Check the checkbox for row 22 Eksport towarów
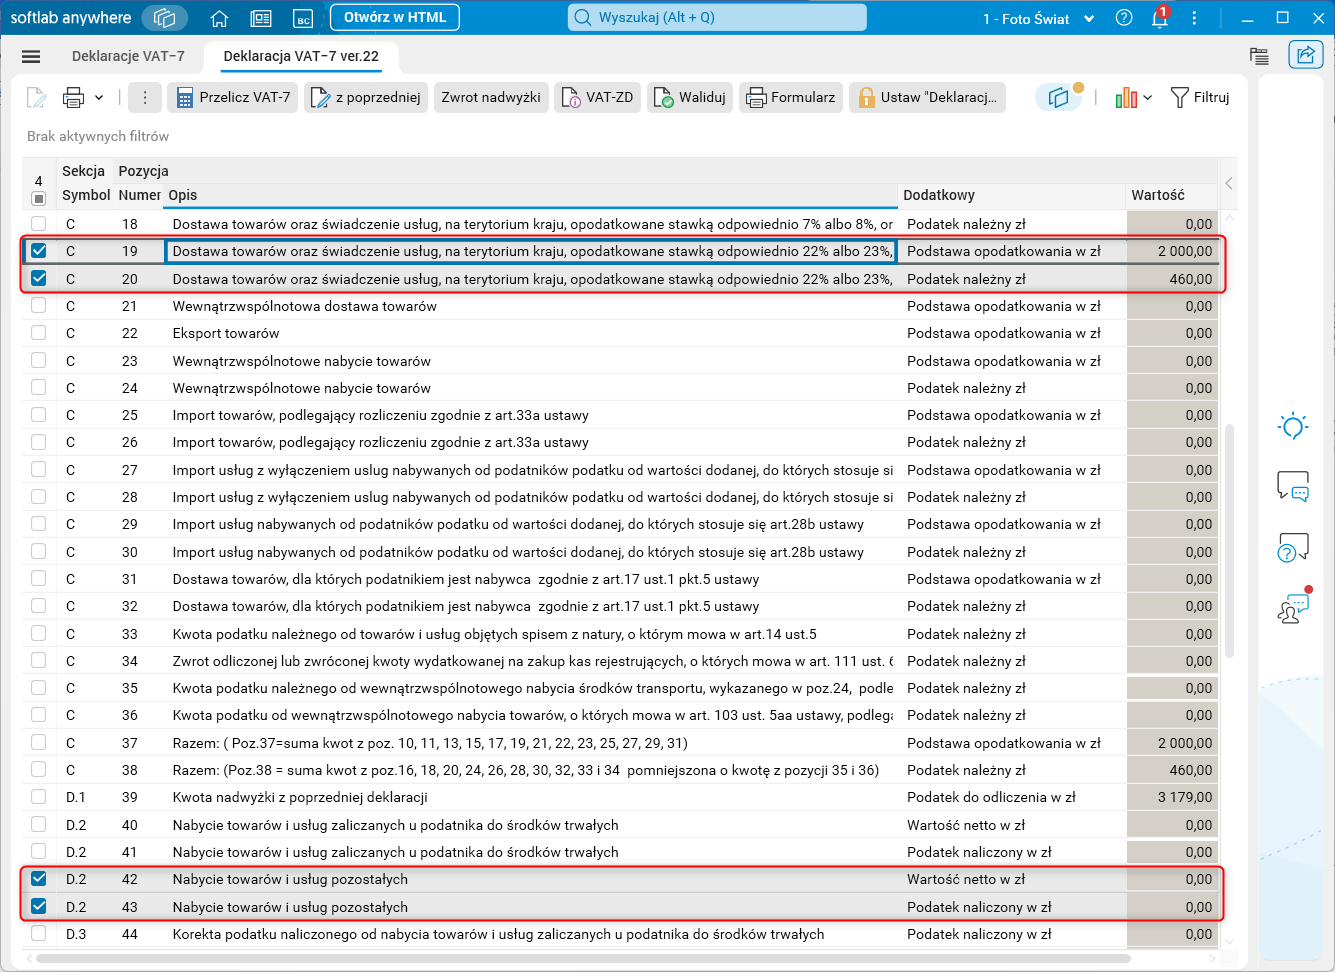Image resolution: width=1335 pixels, height=972 pixels. [39, 333]
